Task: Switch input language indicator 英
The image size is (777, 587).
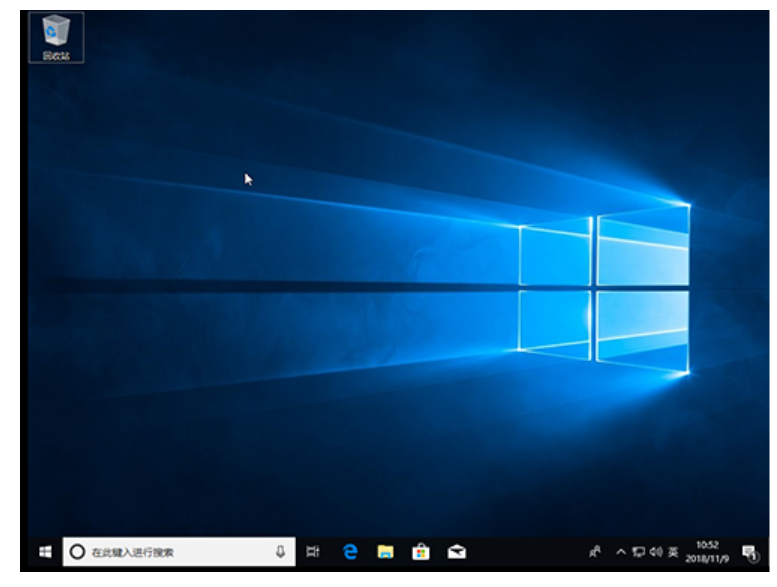Action: 673,552
